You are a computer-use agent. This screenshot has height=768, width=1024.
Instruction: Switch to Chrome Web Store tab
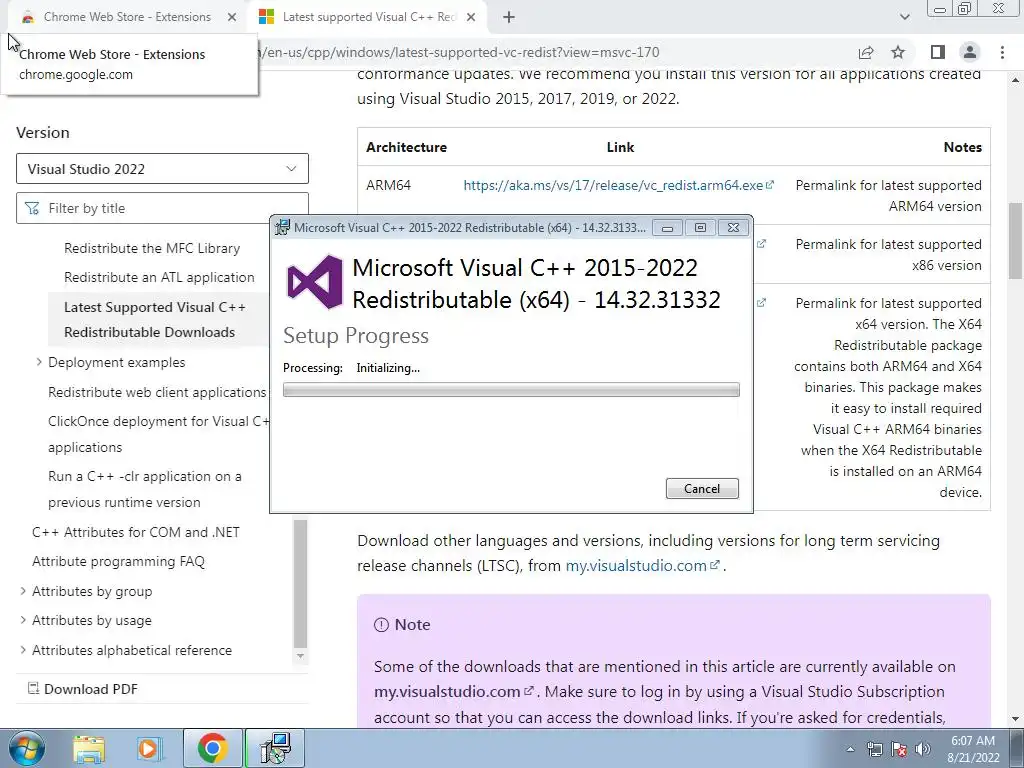pos(127,17)
